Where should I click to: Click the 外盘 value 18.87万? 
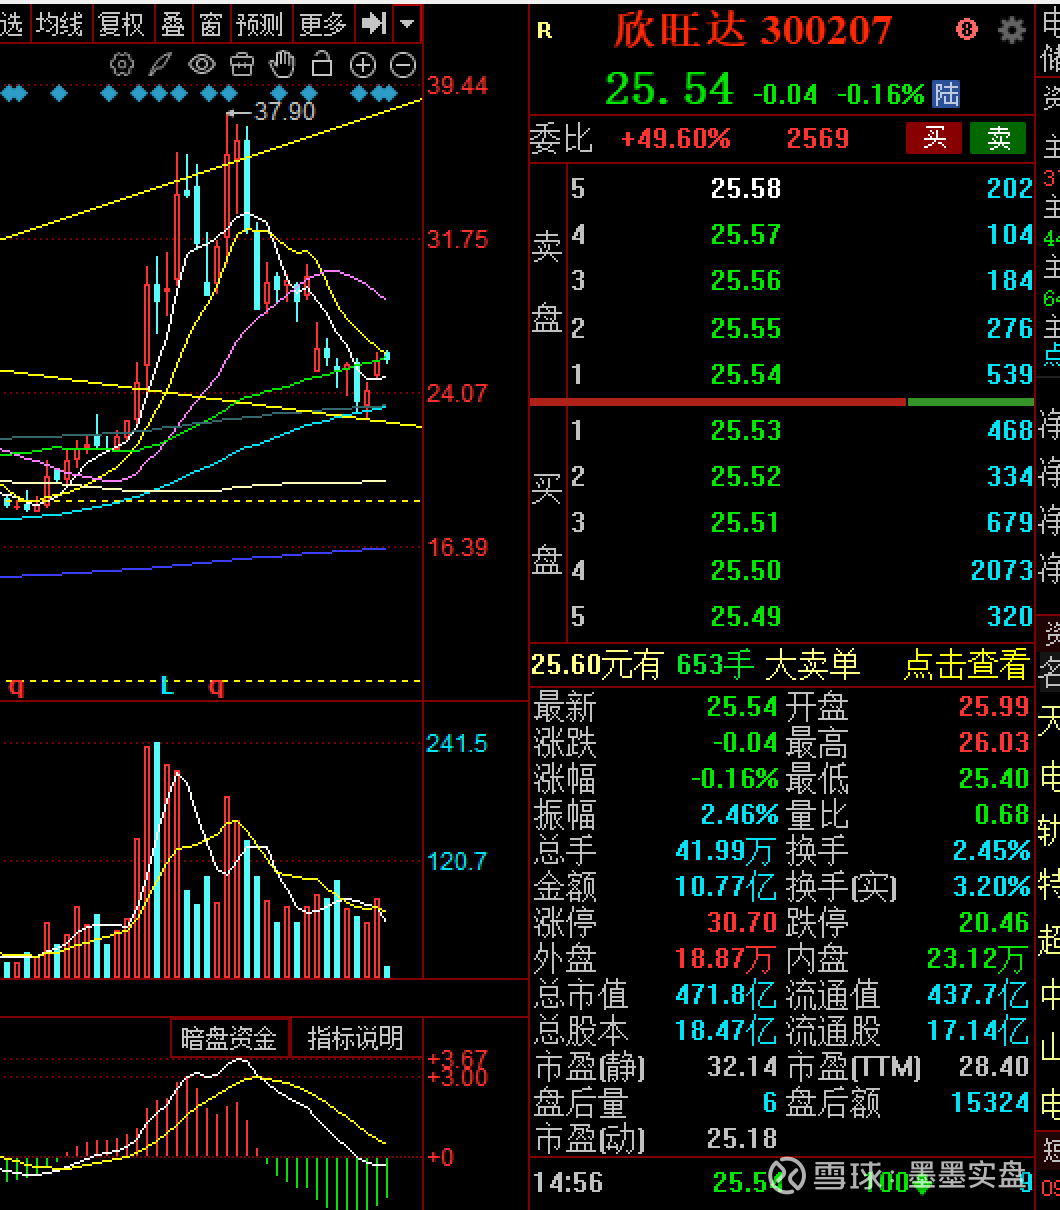pos(725,959)
